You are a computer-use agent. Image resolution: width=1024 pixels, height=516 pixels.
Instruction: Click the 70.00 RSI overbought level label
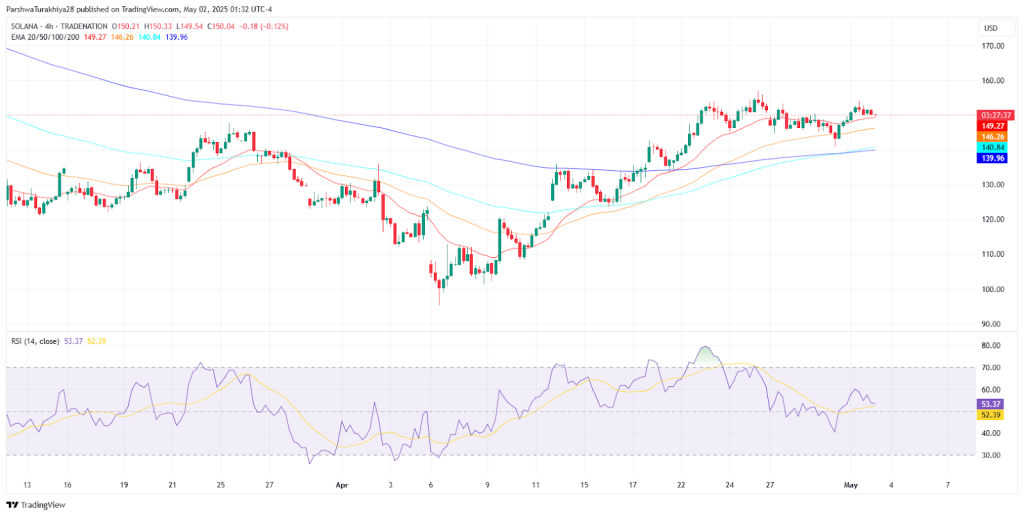(993, 368)
